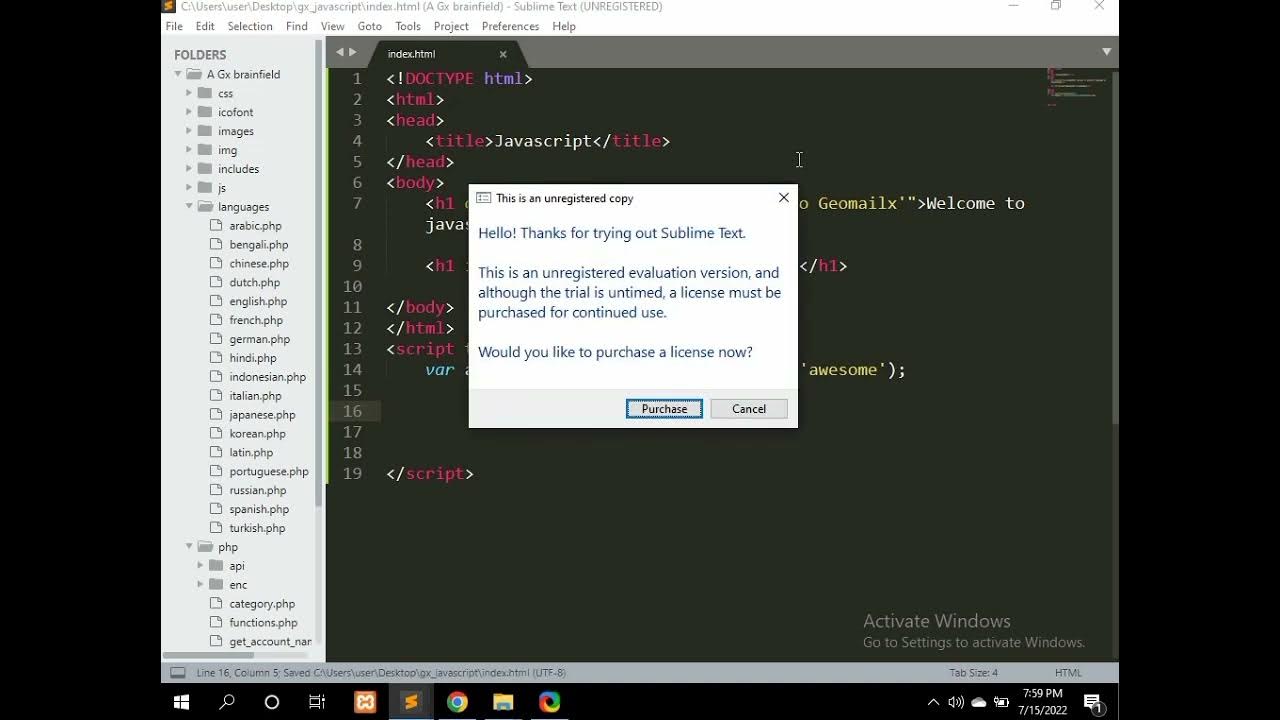The image size is (1280, 720).
Task: Open Windows Start menu
Action: (x=181, y=702)
